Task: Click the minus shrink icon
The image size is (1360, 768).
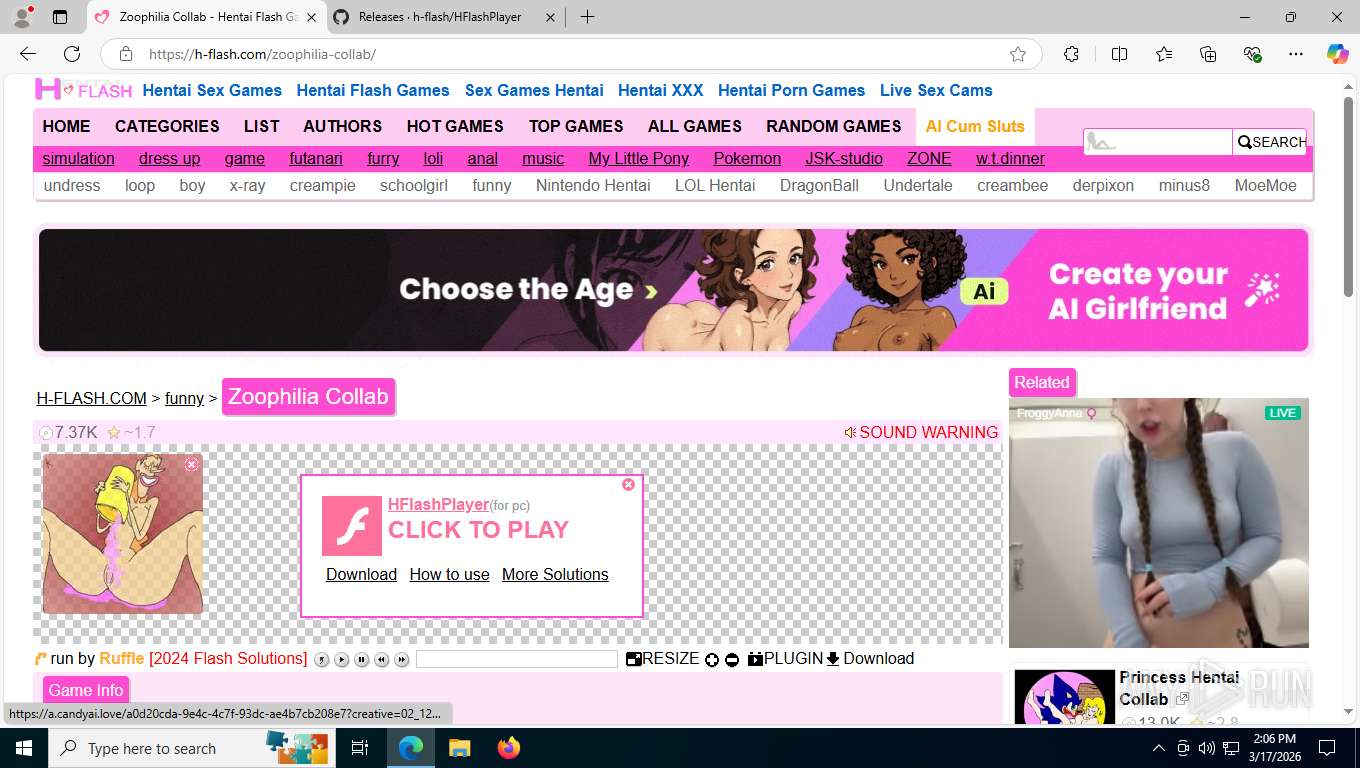Action: click(x=732, y=660)
